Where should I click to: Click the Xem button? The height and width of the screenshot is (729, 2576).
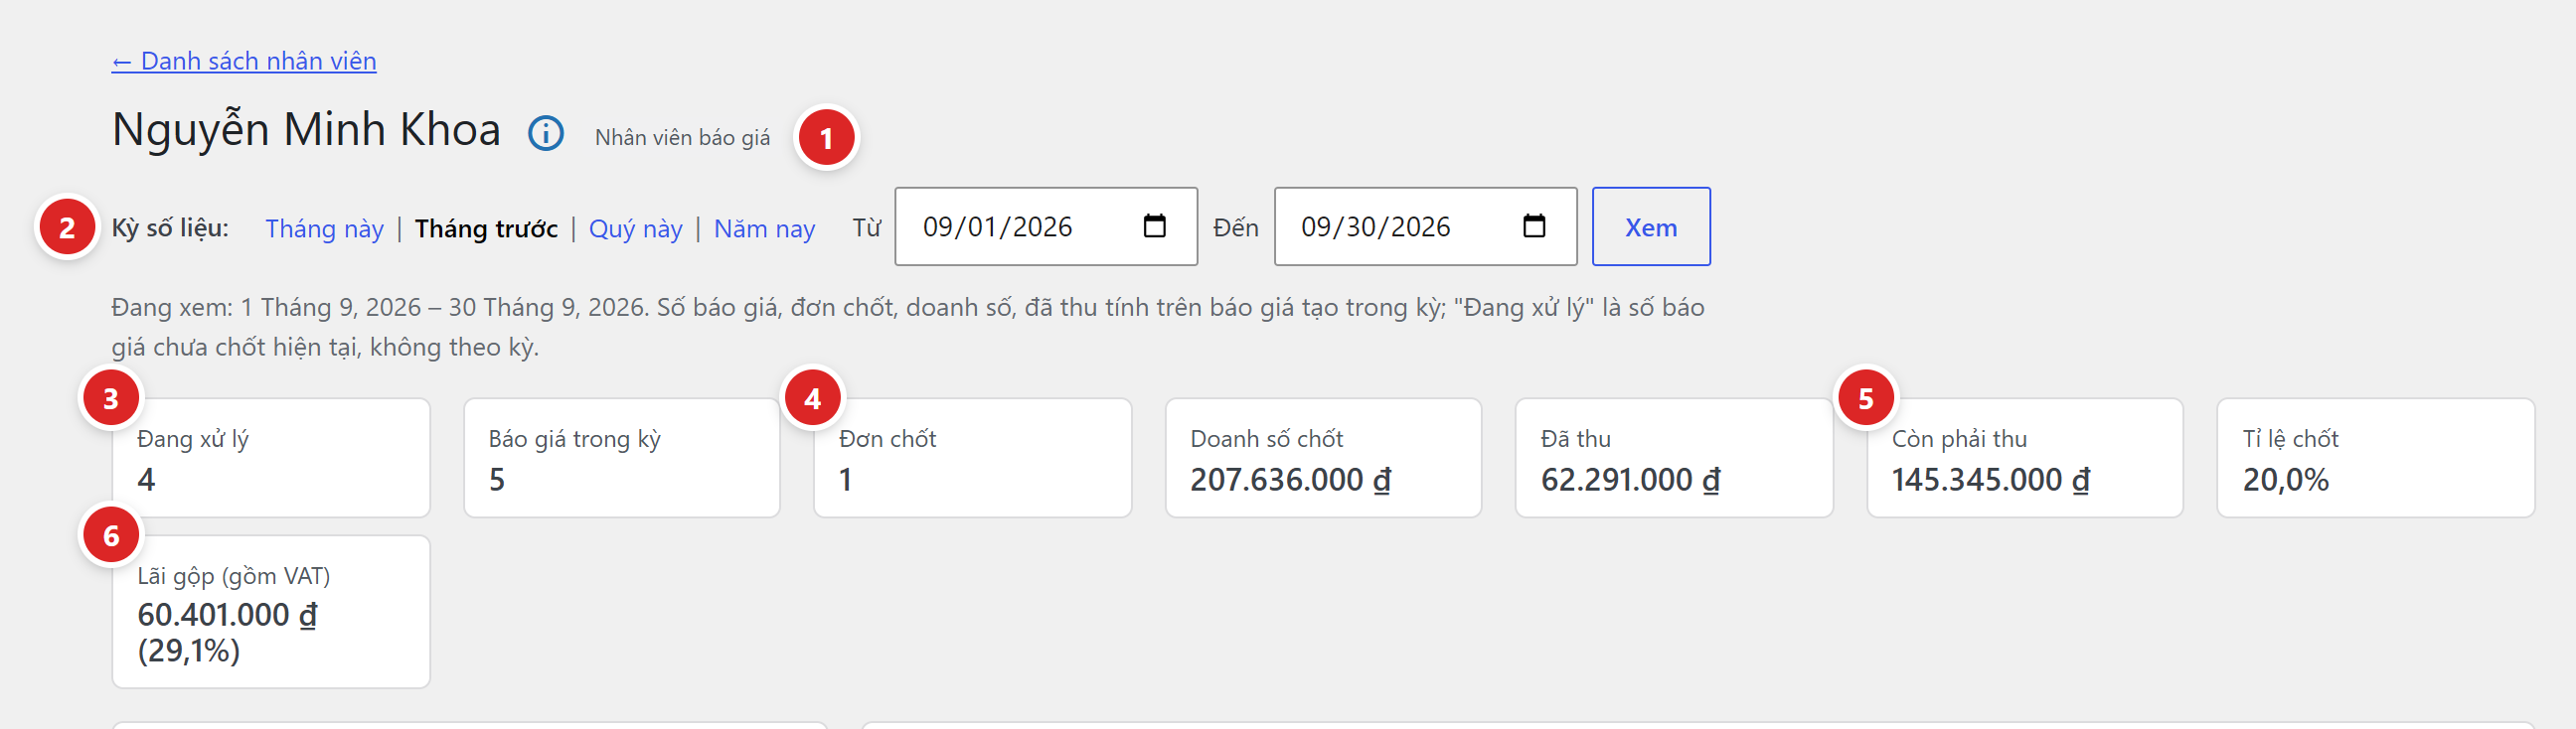pyautogui.click(x=1651, y=227)
